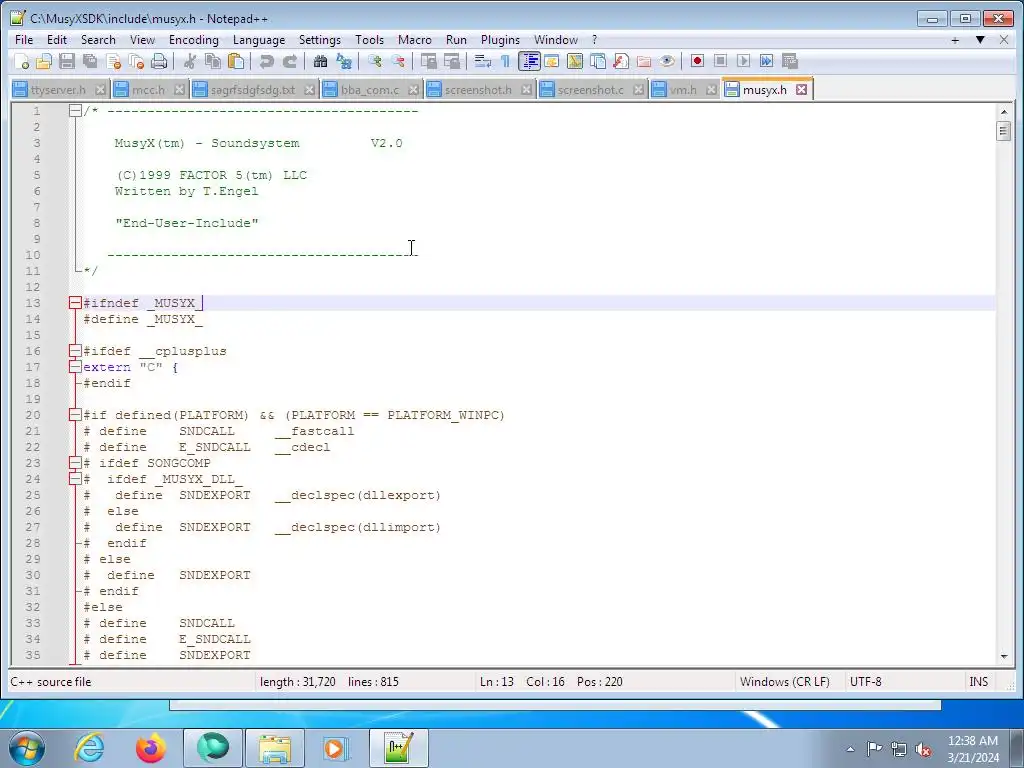Screen dimensions: 1024x768
Task: Click Run macro multiple times icon
Action: (767, 61)
